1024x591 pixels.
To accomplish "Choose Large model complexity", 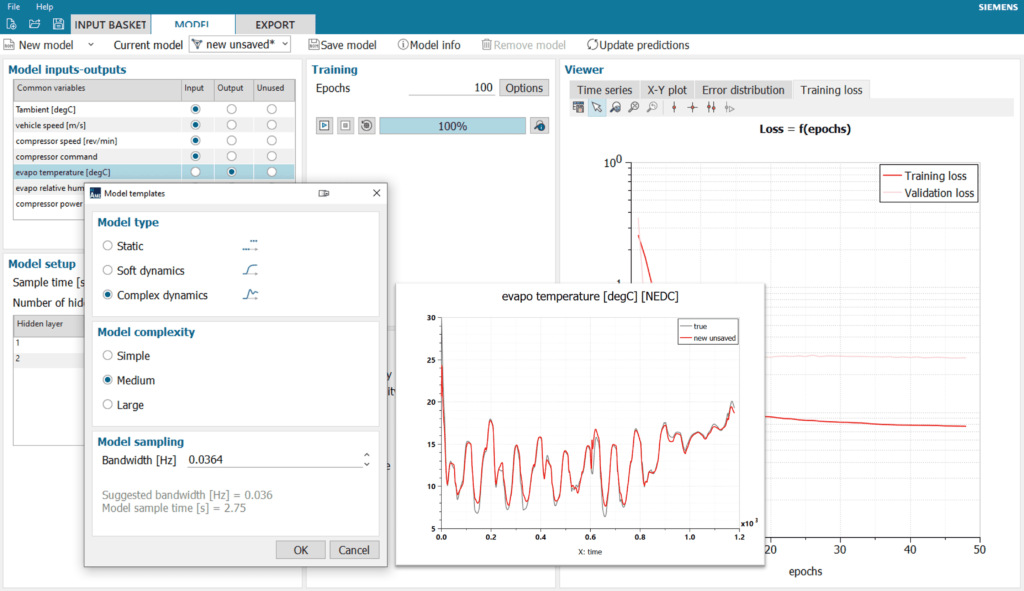I will [x=108, y=405].
